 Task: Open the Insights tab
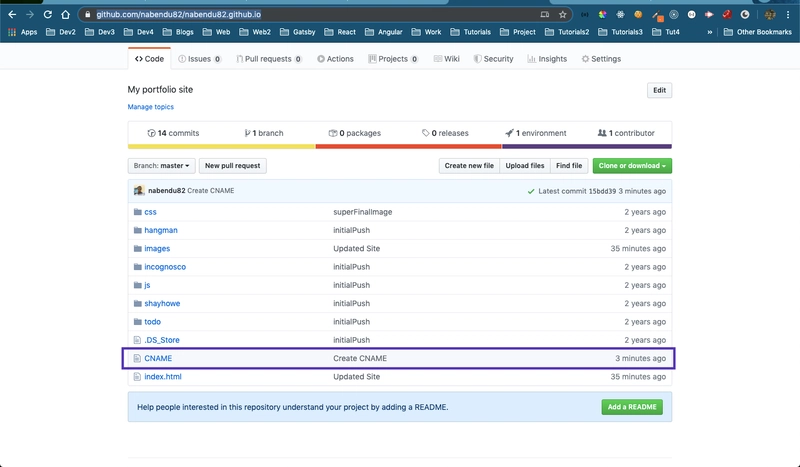[x=547, y=59]
